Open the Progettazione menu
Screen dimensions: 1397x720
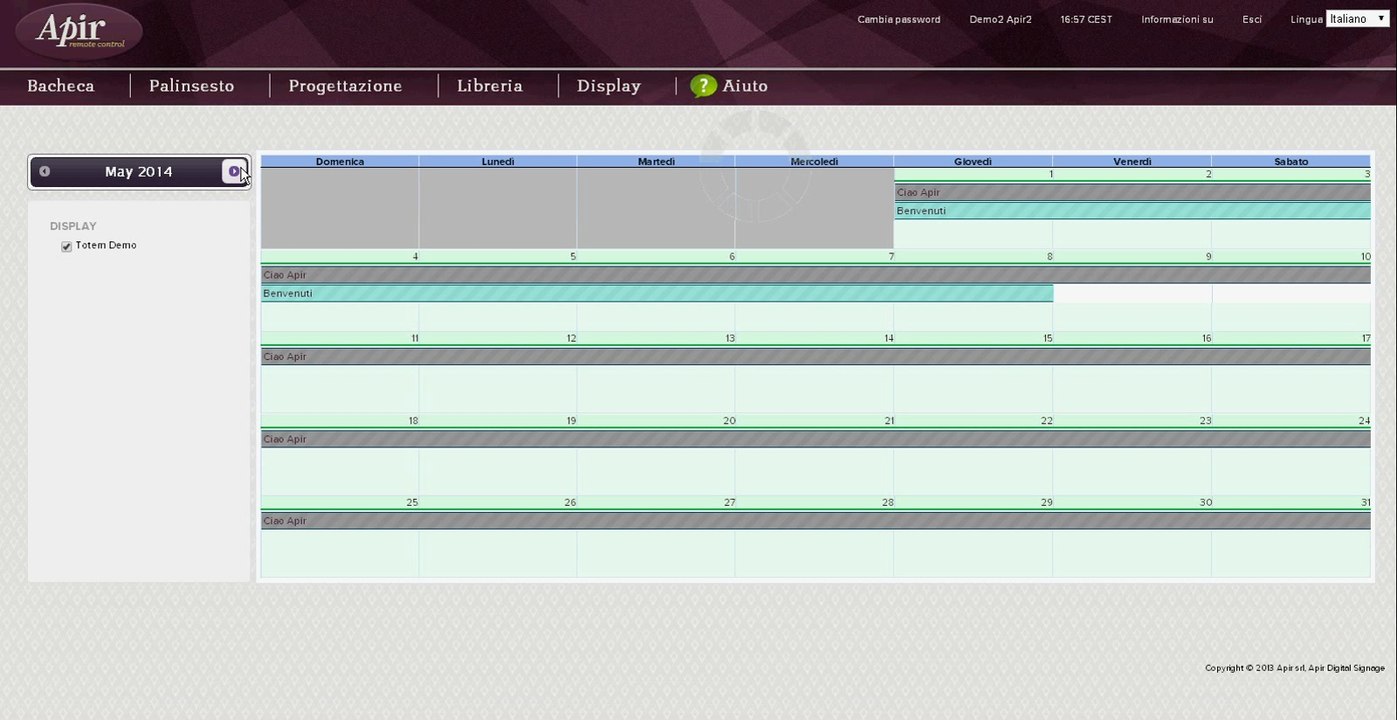[346, 86]
